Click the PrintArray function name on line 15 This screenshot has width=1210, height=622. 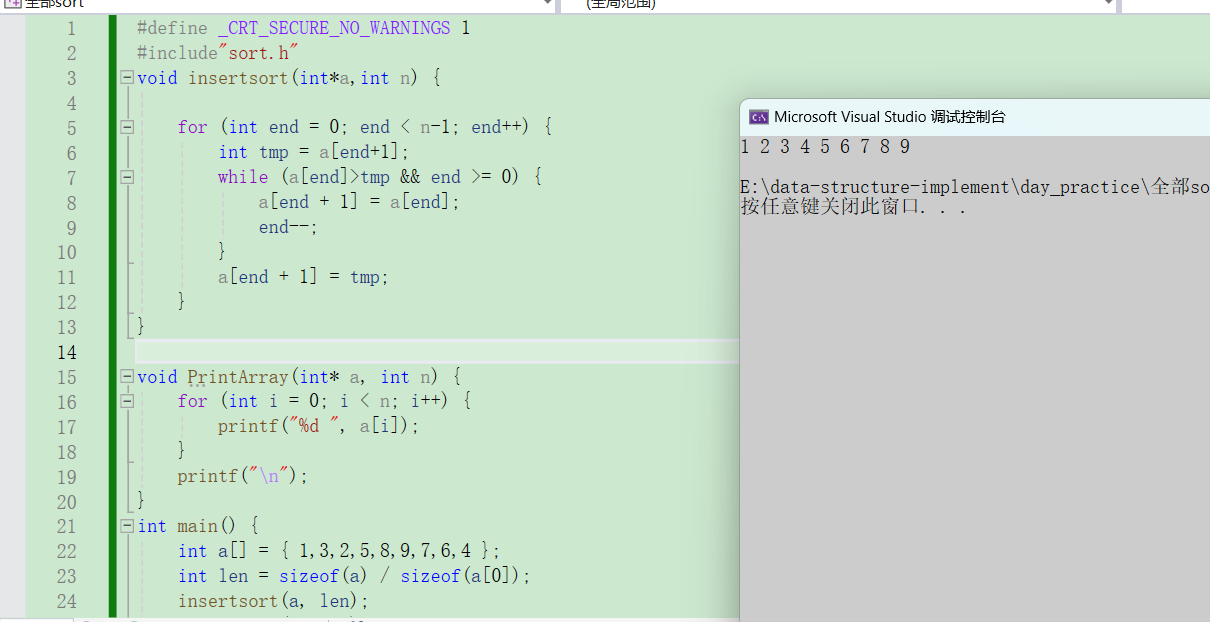pyautogui.click(x=238, y=377)
